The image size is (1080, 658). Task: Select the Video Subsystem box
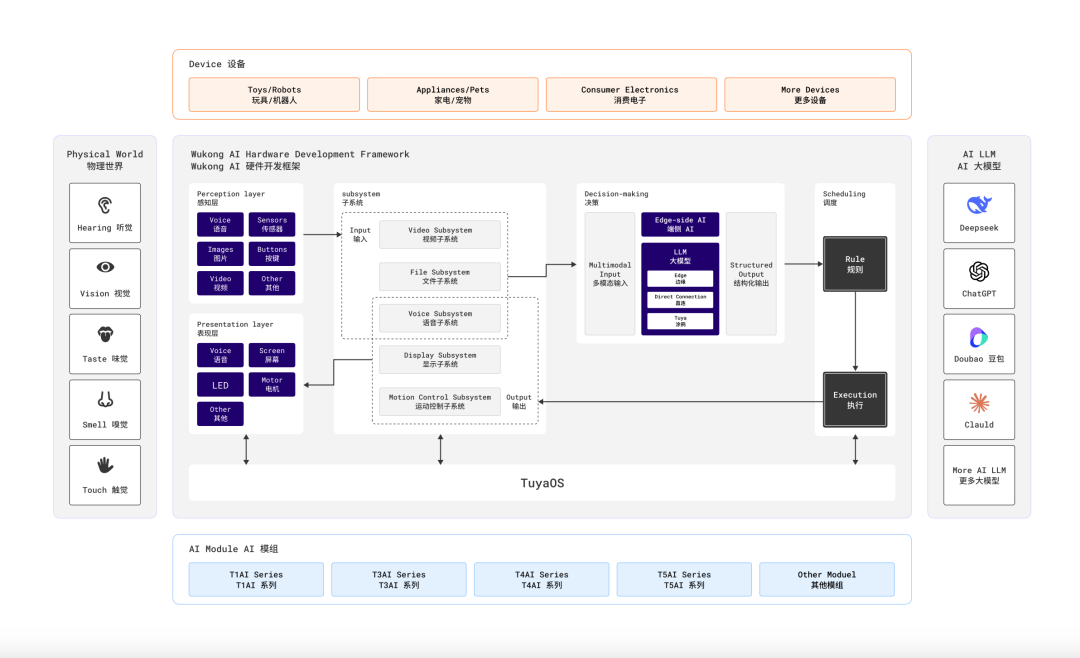[x=440, y=234]
